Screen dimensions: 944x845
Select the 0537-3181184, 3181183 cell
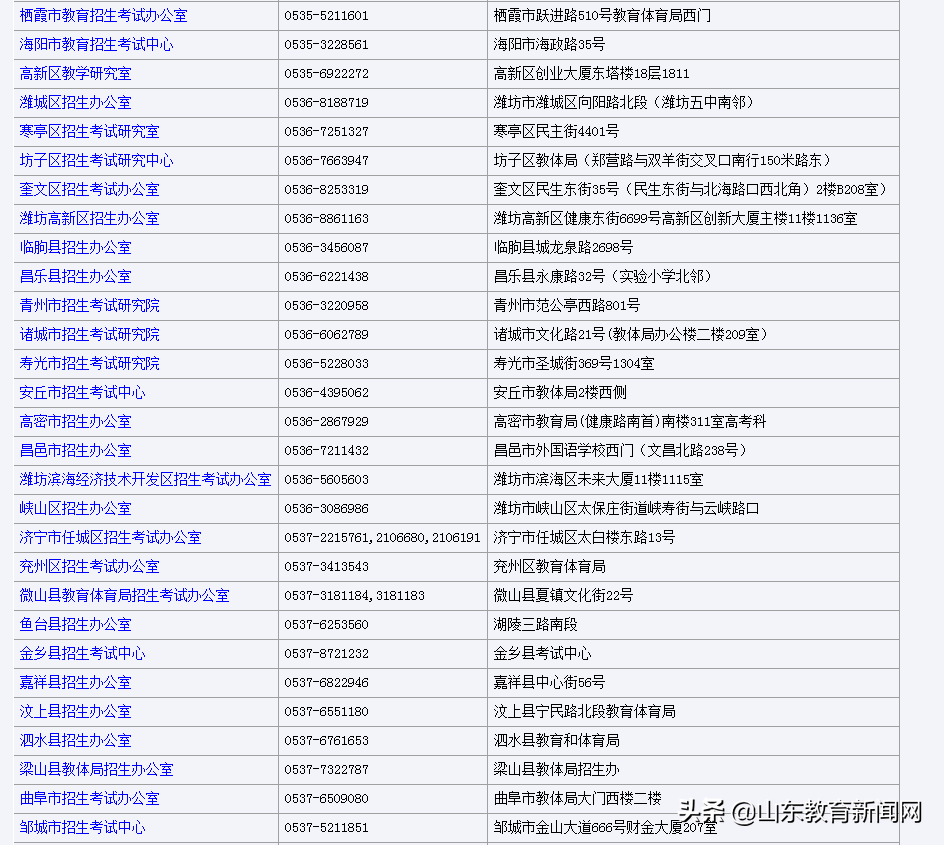tap(383, 595)
